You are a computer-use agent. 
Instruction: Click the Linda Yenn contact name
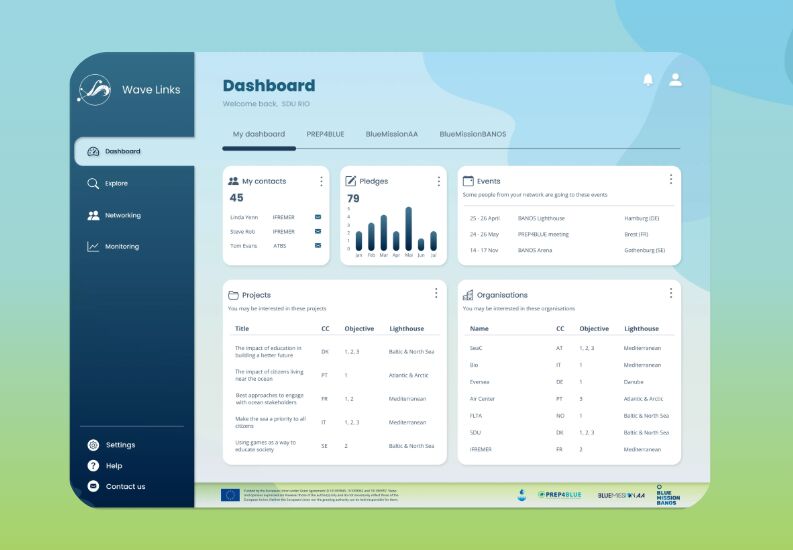click(x=244, y=217)
